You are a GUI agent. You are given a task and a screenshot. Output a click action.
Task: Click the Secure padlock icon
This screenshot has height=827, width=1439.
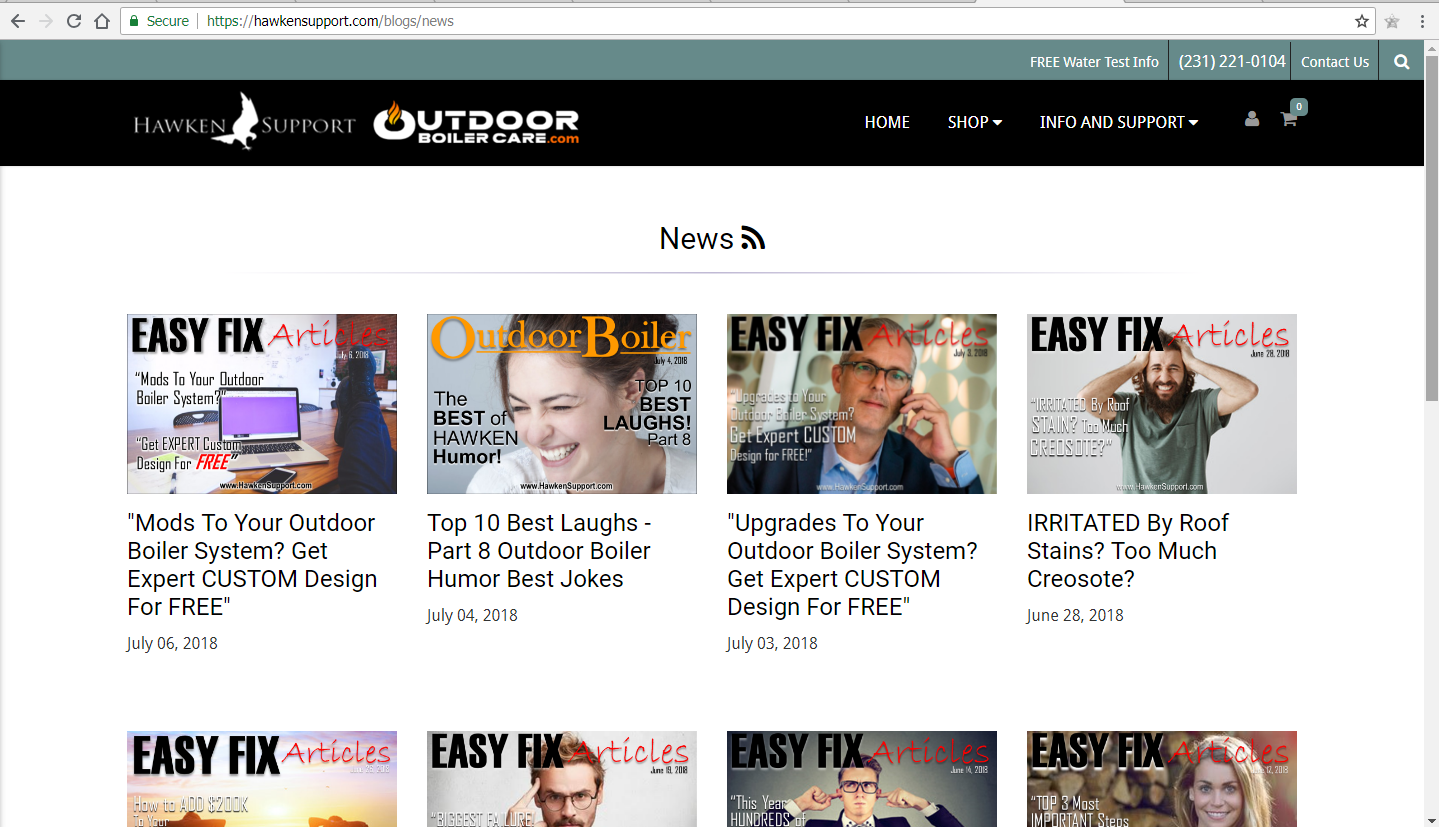[134, 21]
